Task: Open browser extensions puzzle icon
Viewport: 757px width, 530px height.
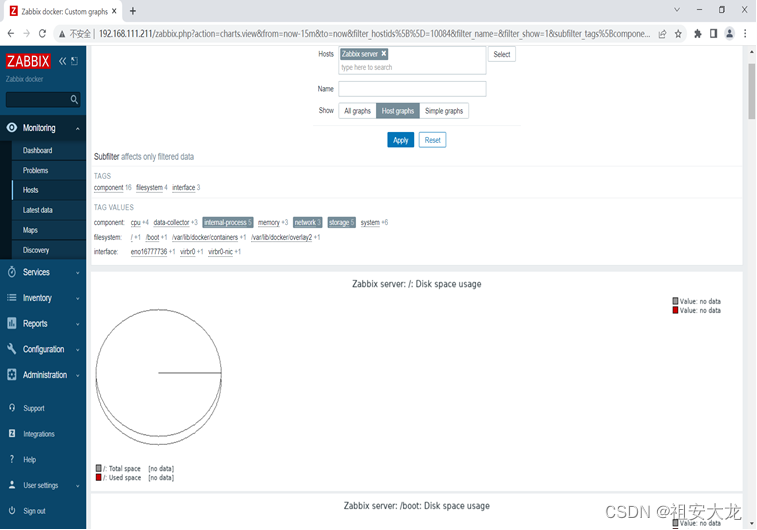Action: point(698,33)
